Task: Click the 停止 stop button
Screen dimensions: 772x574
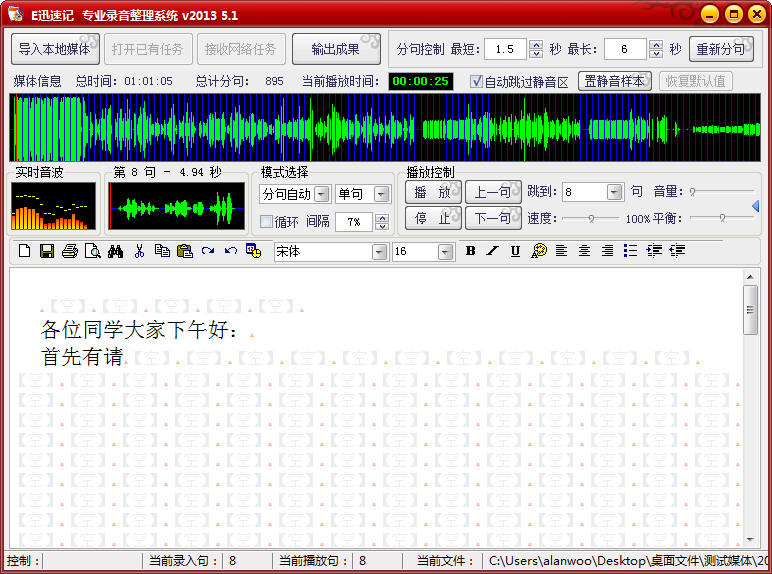Action: point(433,218)
